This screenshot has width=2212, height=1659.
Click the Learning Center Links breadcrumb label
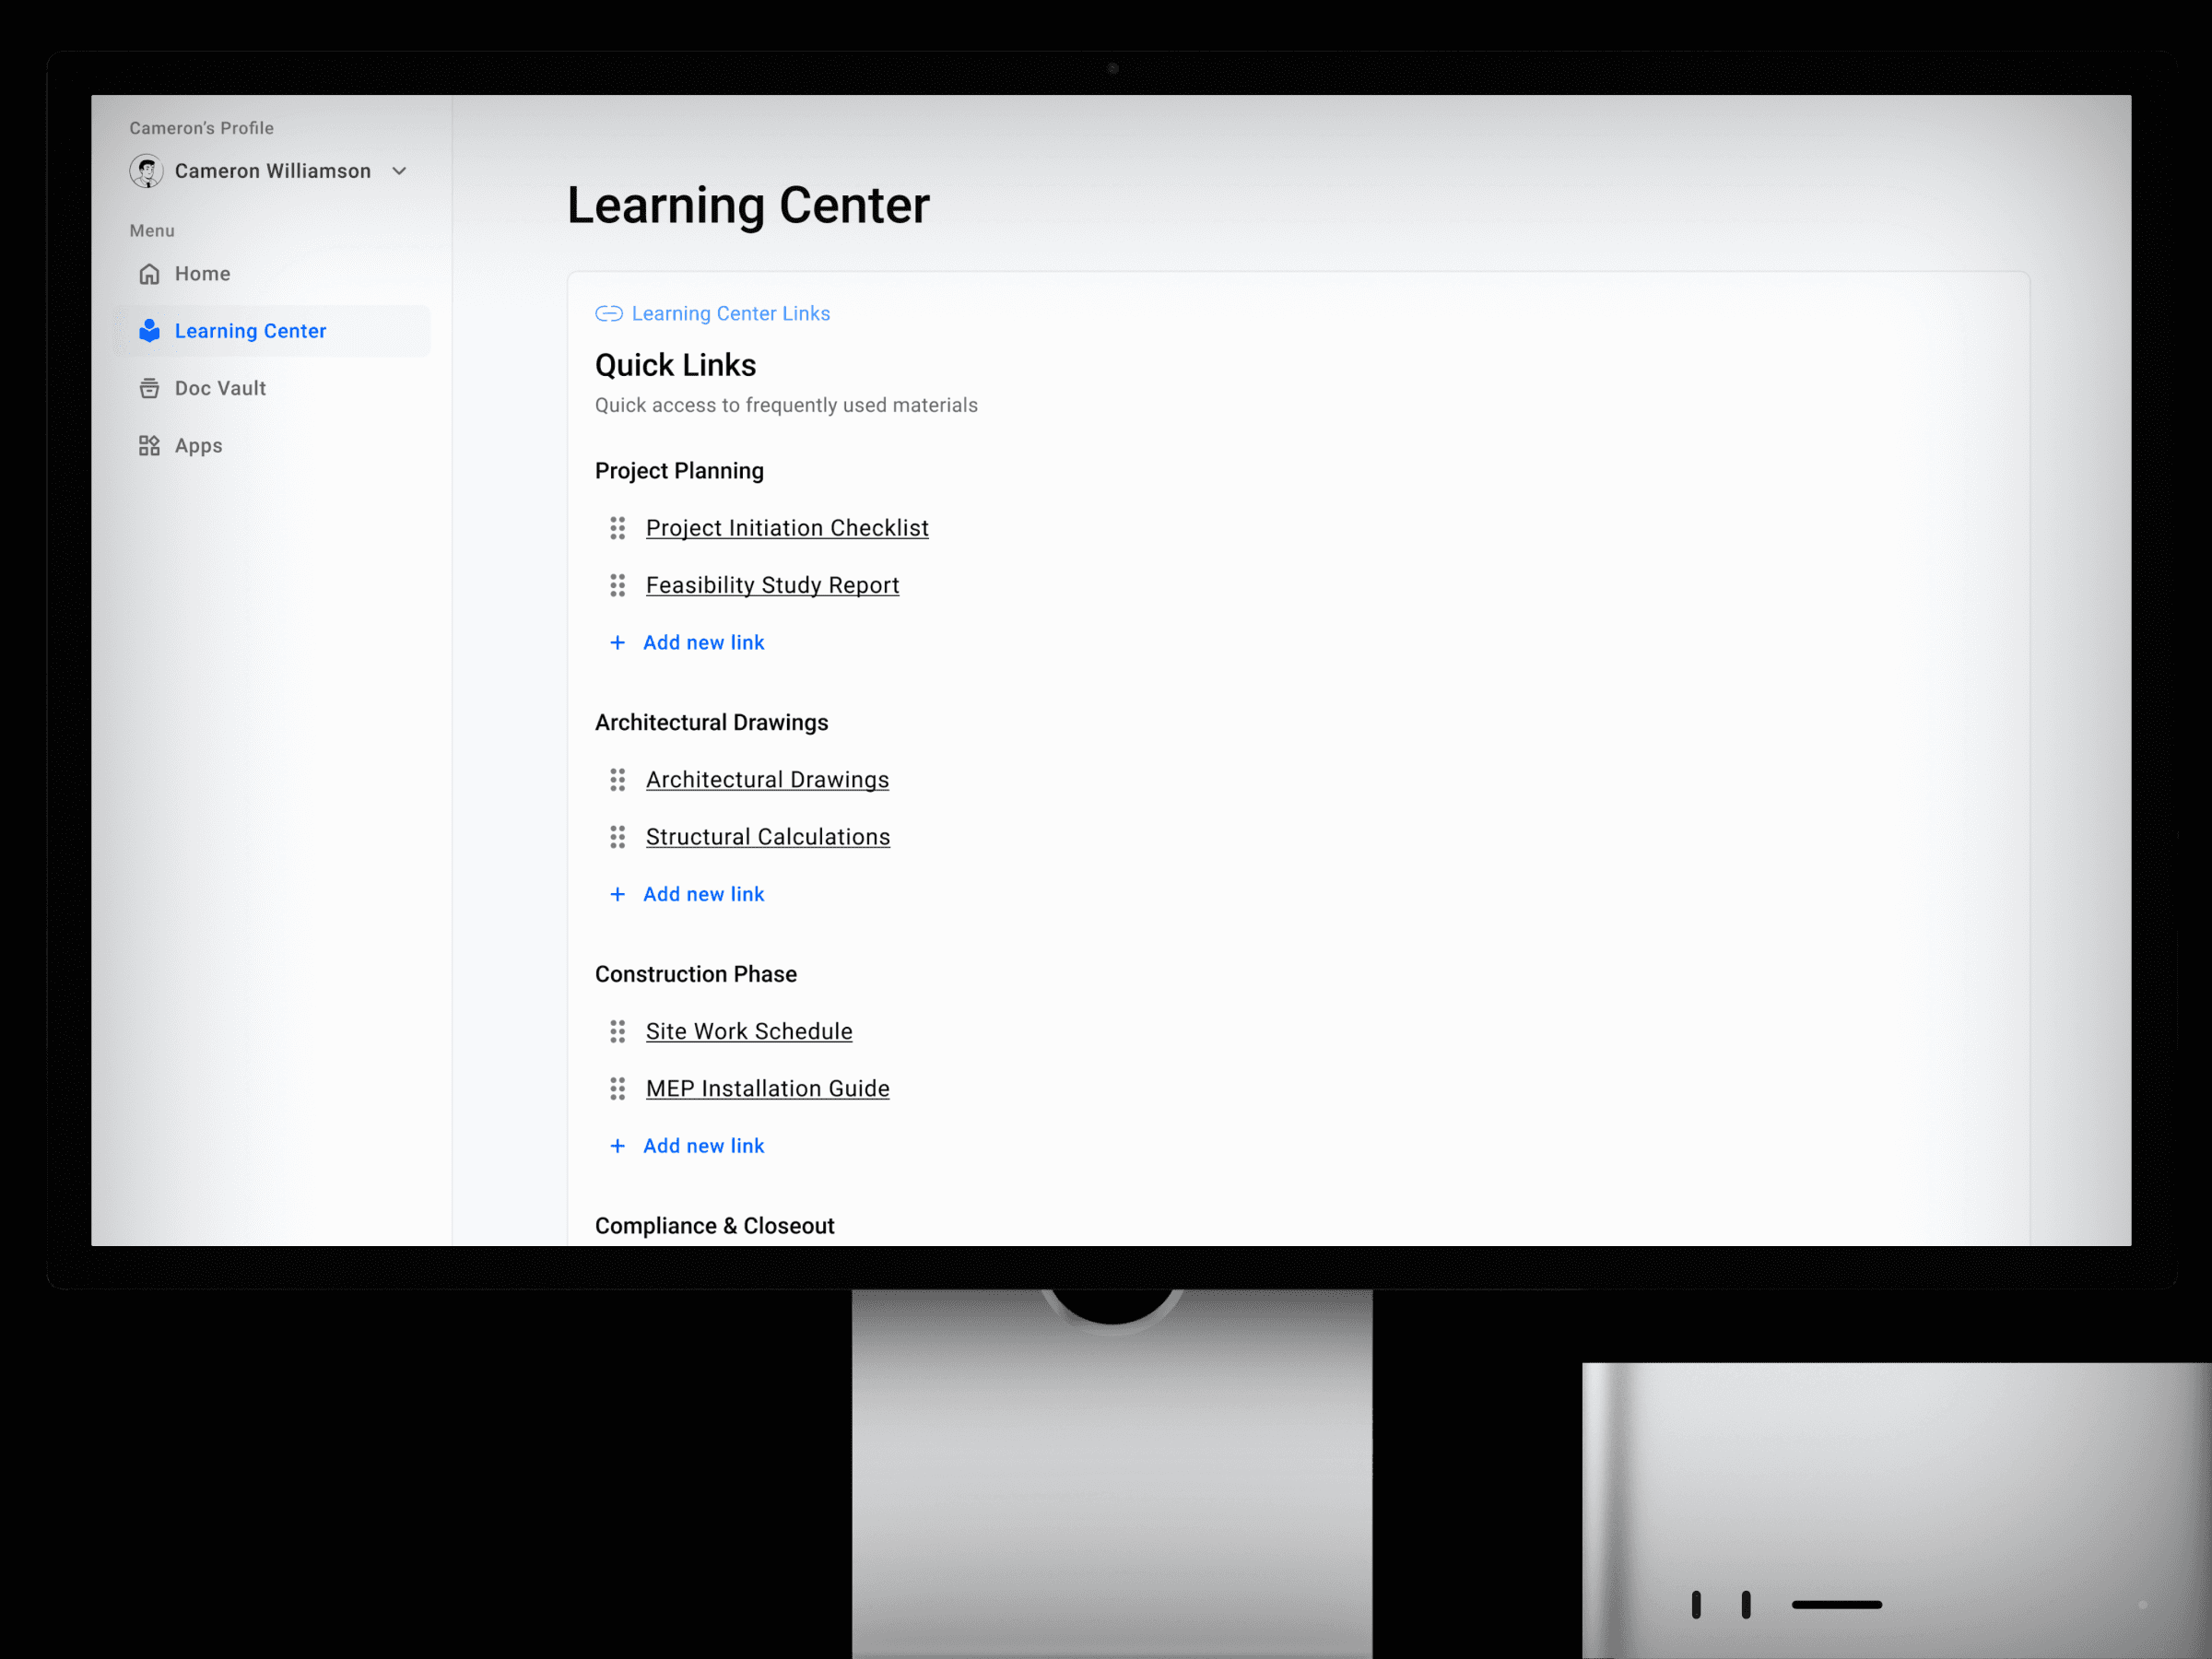click(730, 314)
